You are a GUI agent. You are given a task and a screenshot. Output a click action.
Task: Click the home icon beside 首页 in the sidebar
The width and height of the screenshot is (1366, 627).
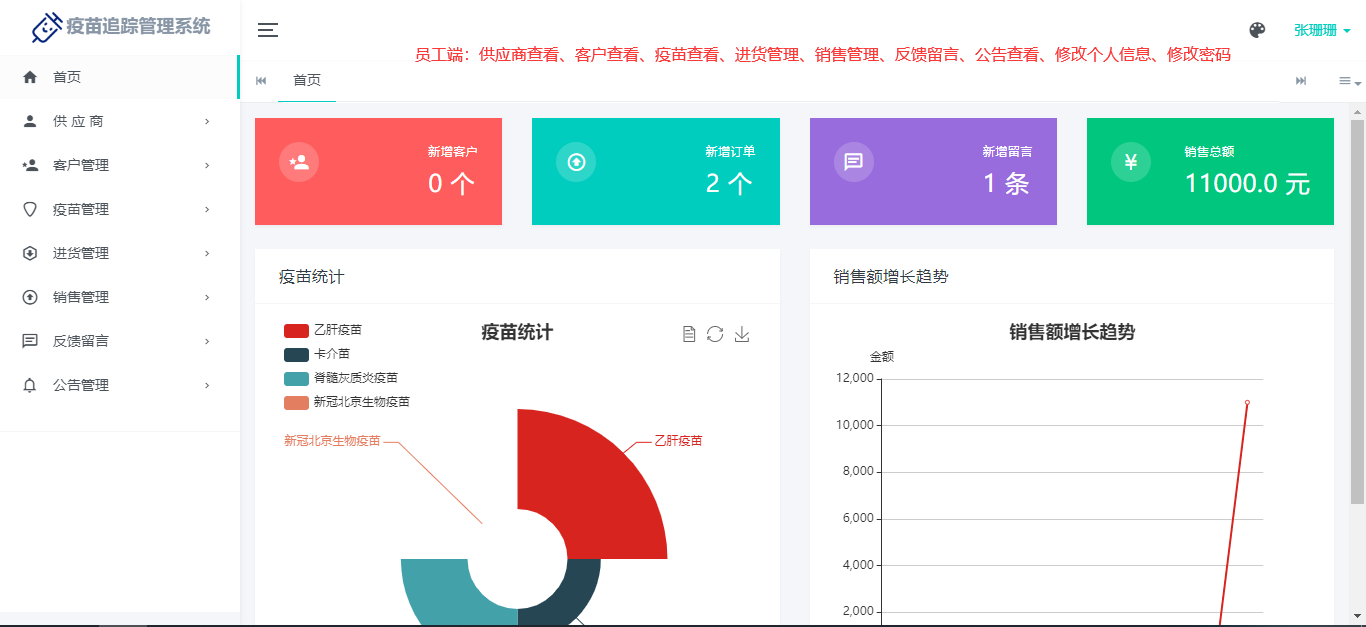coord(30,77)
